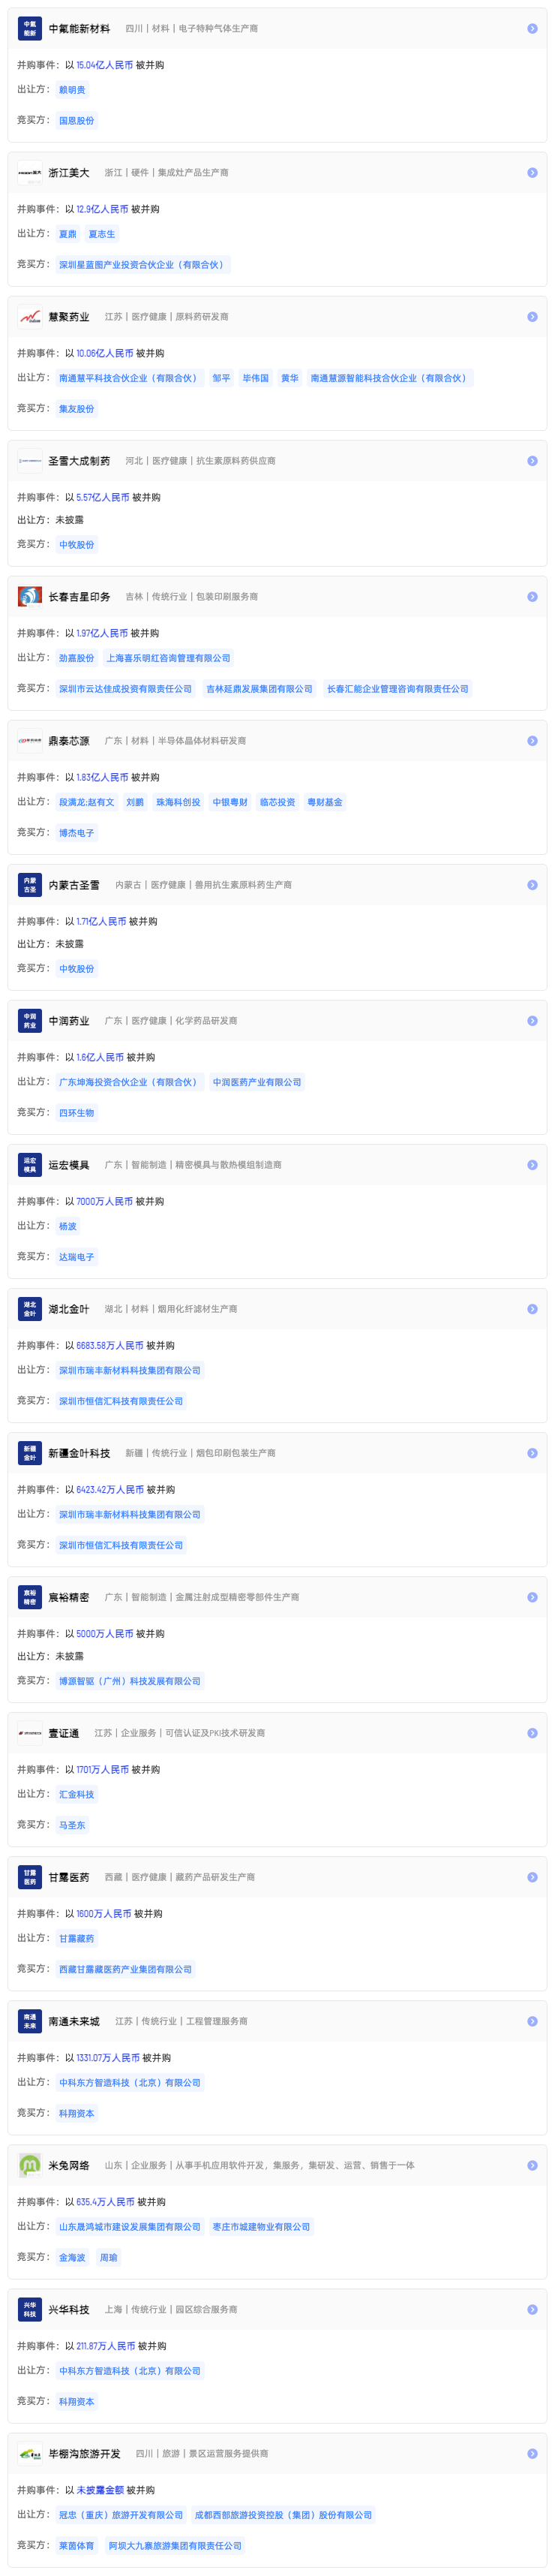Click the 未披露金额 text
The image size is (558, 2576).
pyautogui.click(x=101, y=2489)
